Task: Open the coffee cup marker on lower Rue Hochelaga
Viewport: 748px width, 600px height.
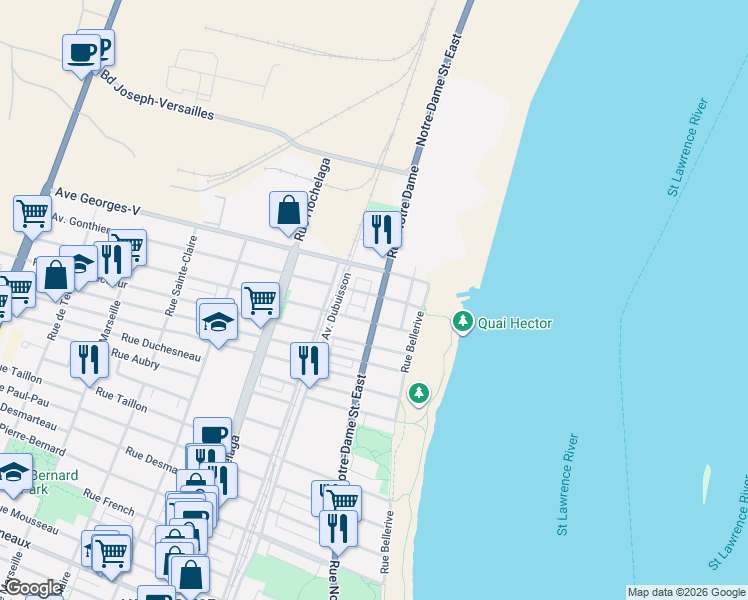Action: click(x=212, y=432)
